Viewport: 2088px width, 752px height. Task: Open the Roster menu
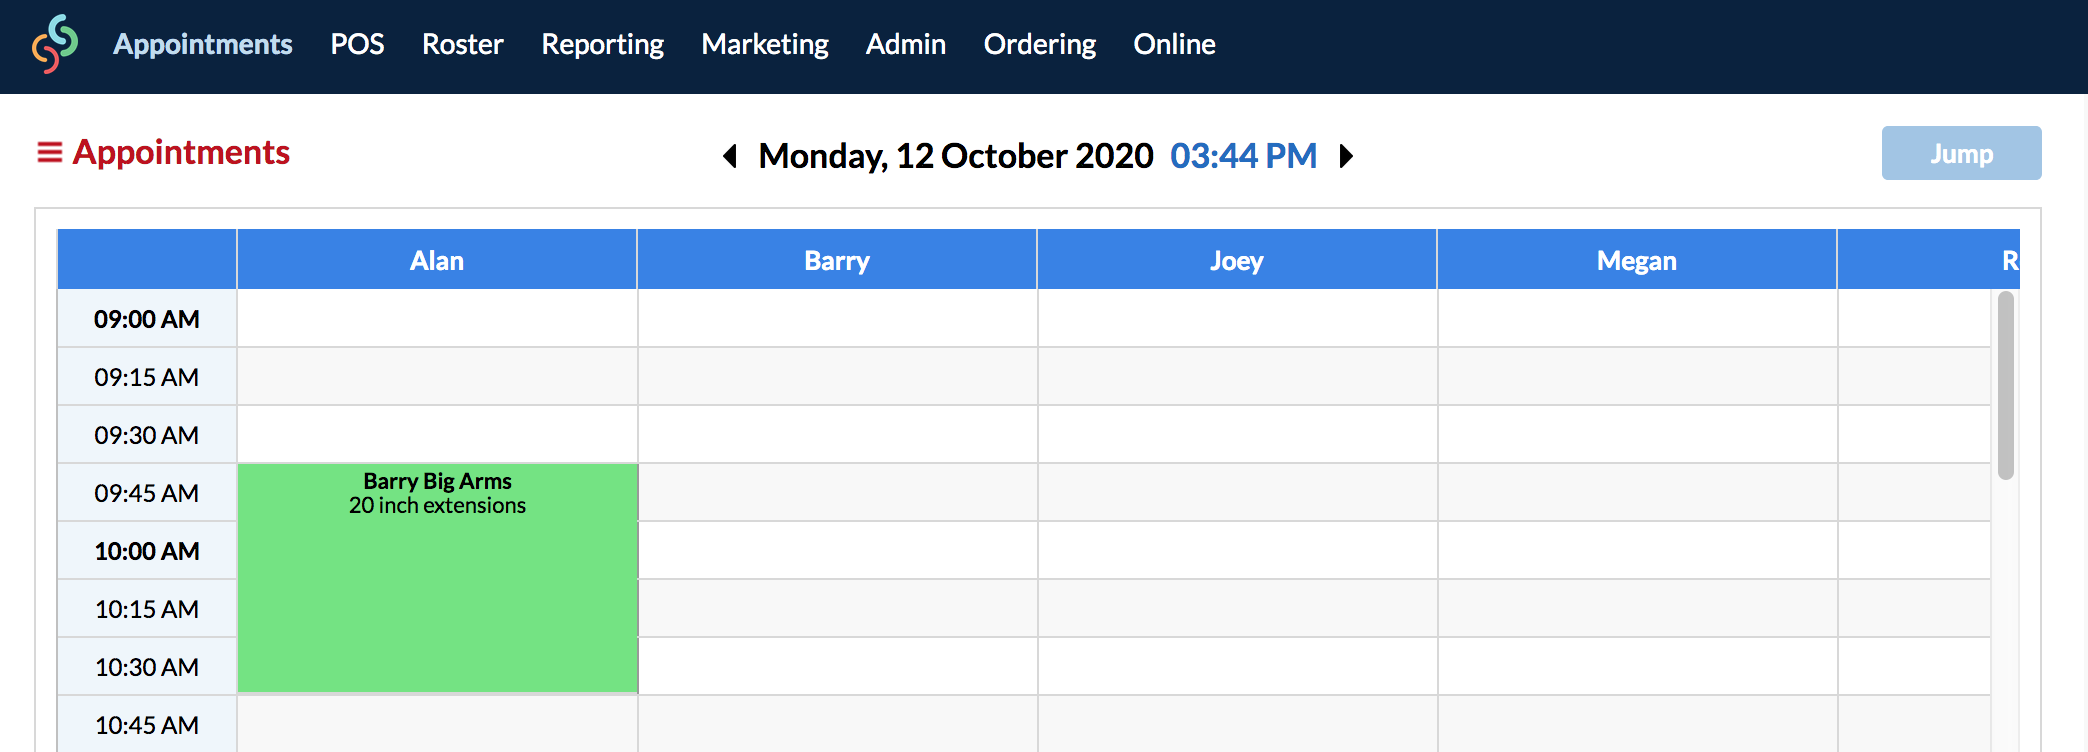(x=462, y=44)
